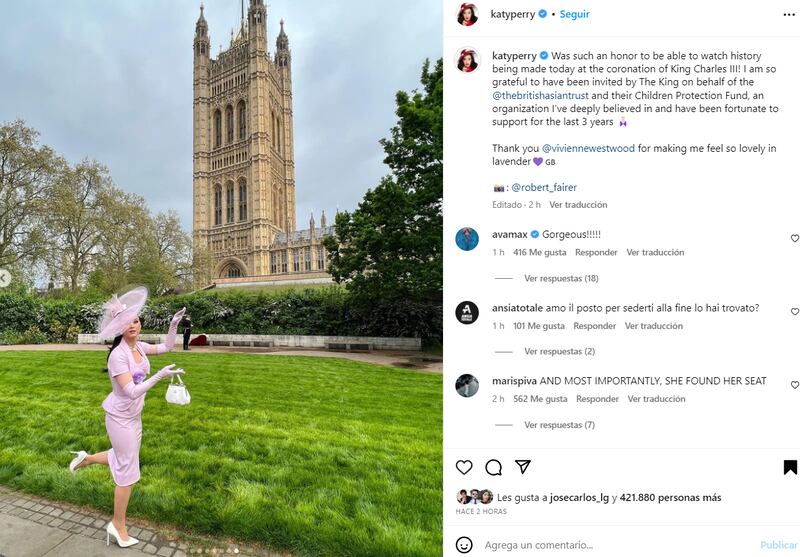Image resolution: width=800 pixels, height=557 pixels.
Task: Go to previous photo arrow
Action: [x=3, y=277]
